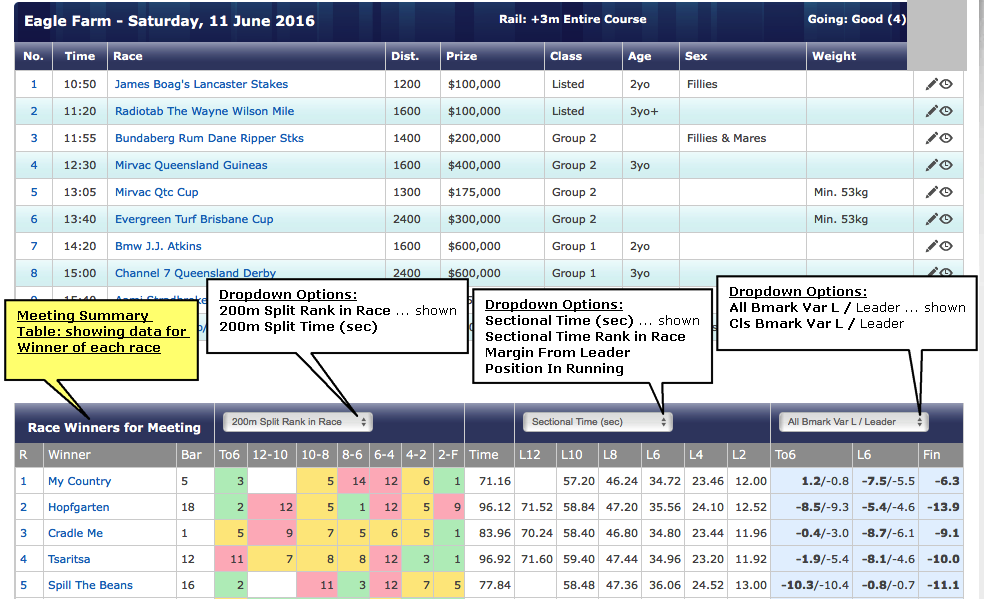984x599 pixels.
Task: Open winner Hopfgarten link
Action: coord(79,508)
